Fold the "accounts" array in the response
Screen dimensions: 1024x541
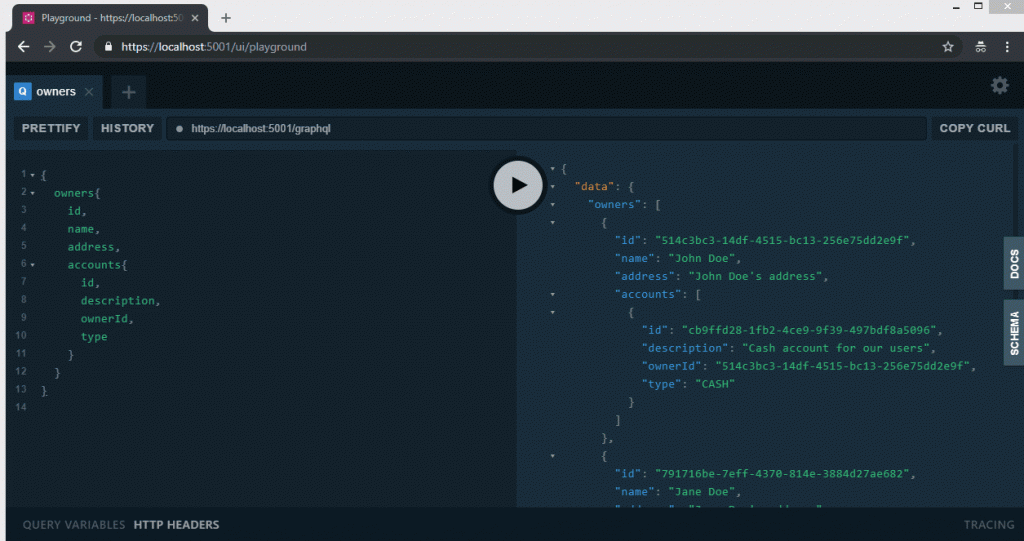(552, 295)
